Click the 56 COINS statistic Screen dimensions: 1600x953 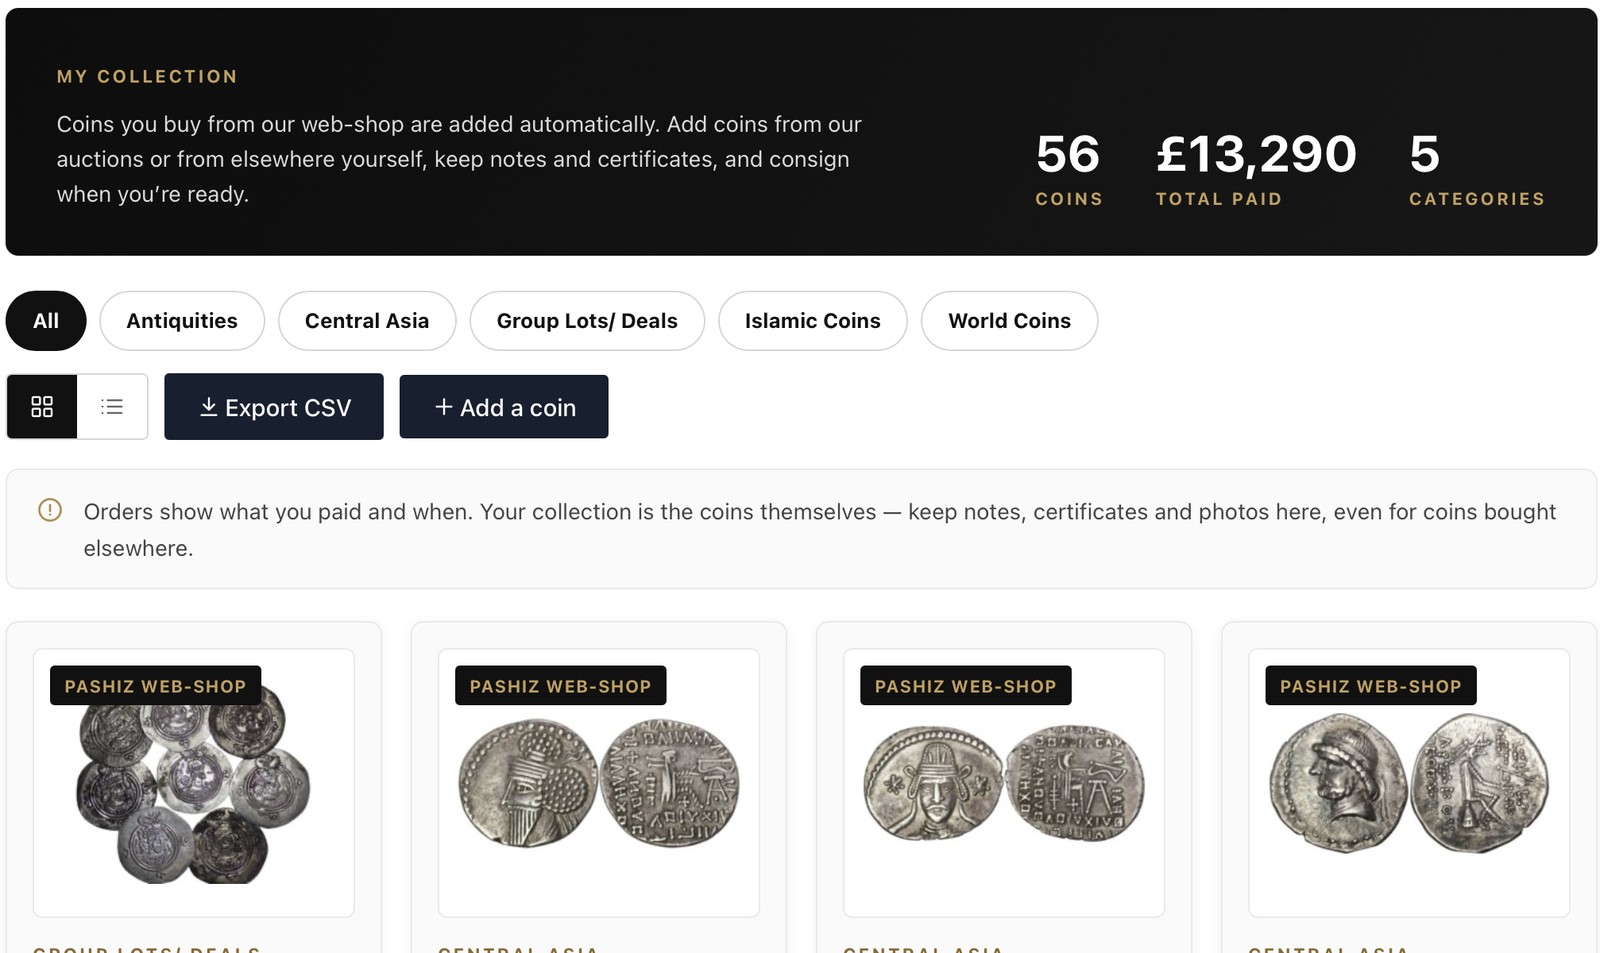click(1069, 169)
